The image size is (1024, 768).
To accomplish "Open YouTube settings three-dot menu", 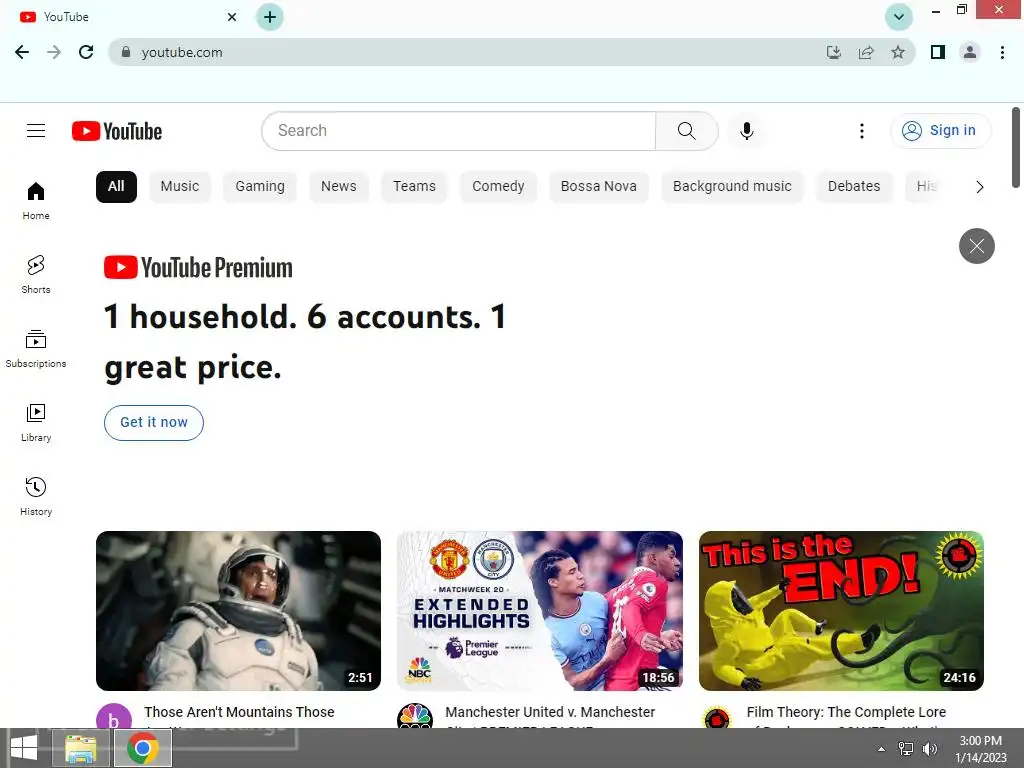I will (861, 131).
